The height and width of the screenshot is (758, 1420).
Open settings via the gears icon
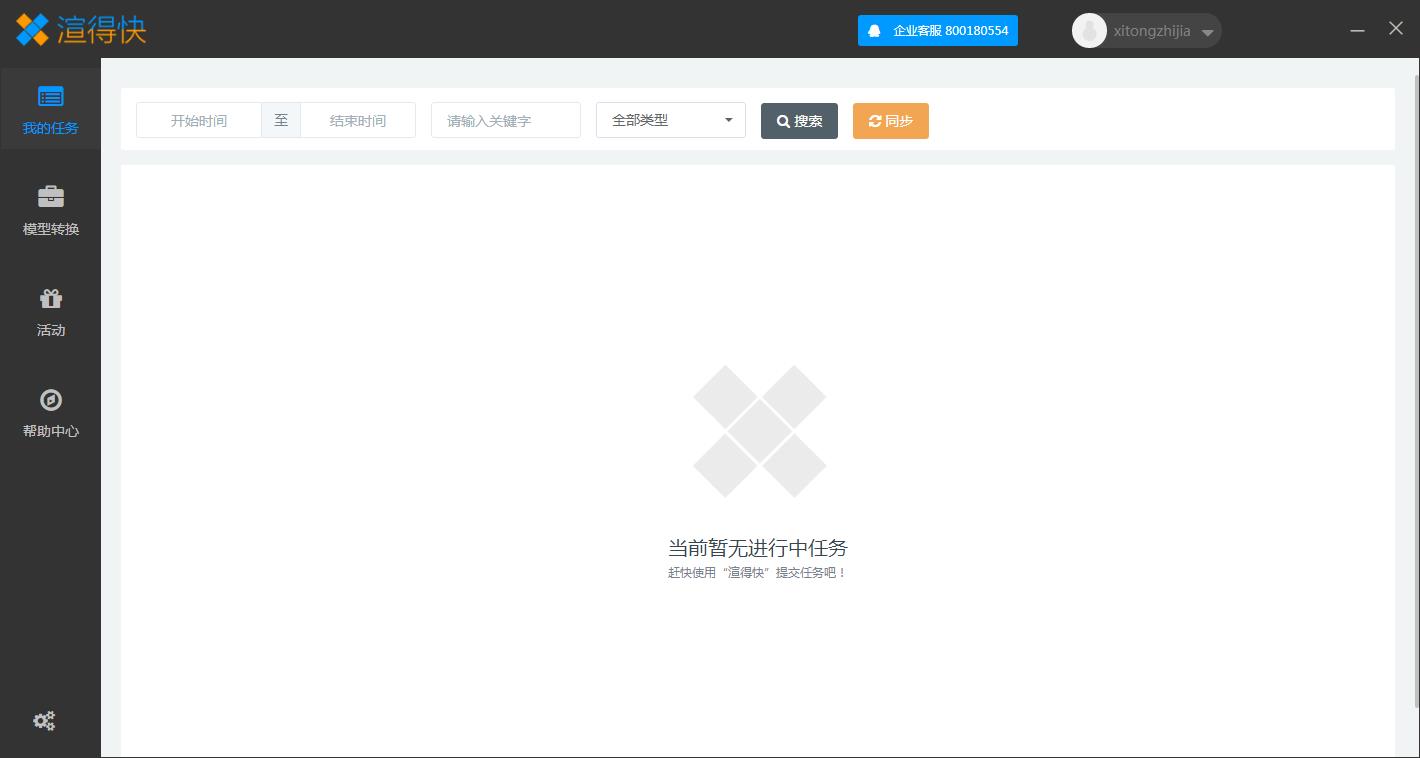(44, 721)
